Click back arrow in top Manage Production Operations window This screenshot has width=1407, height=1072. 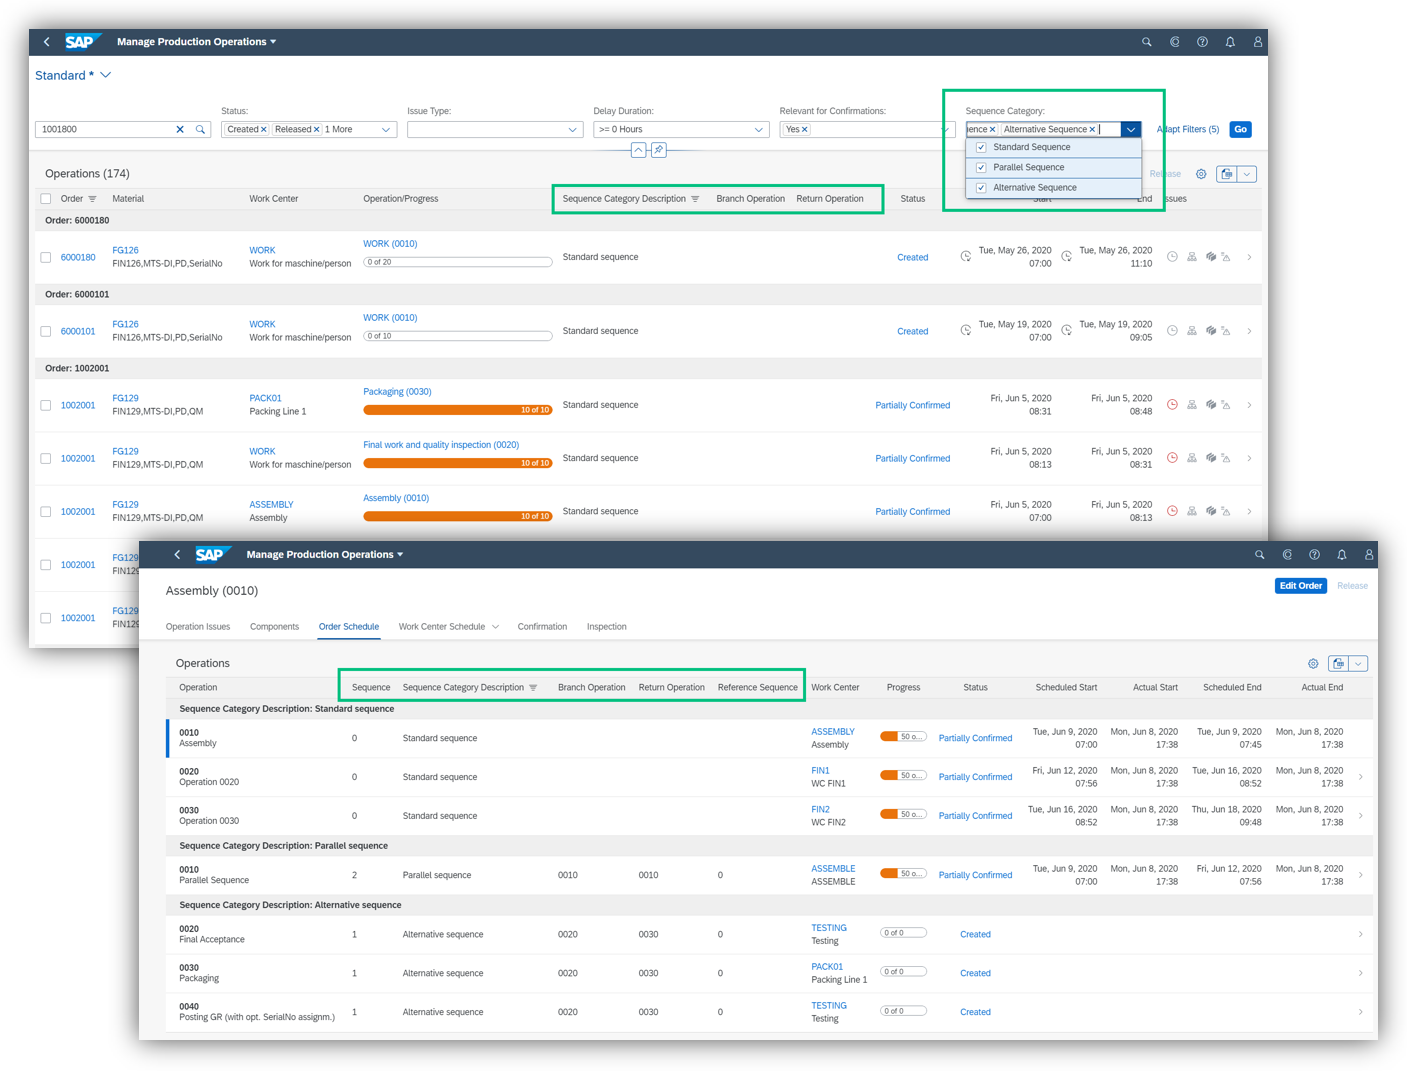pos(47,42)
